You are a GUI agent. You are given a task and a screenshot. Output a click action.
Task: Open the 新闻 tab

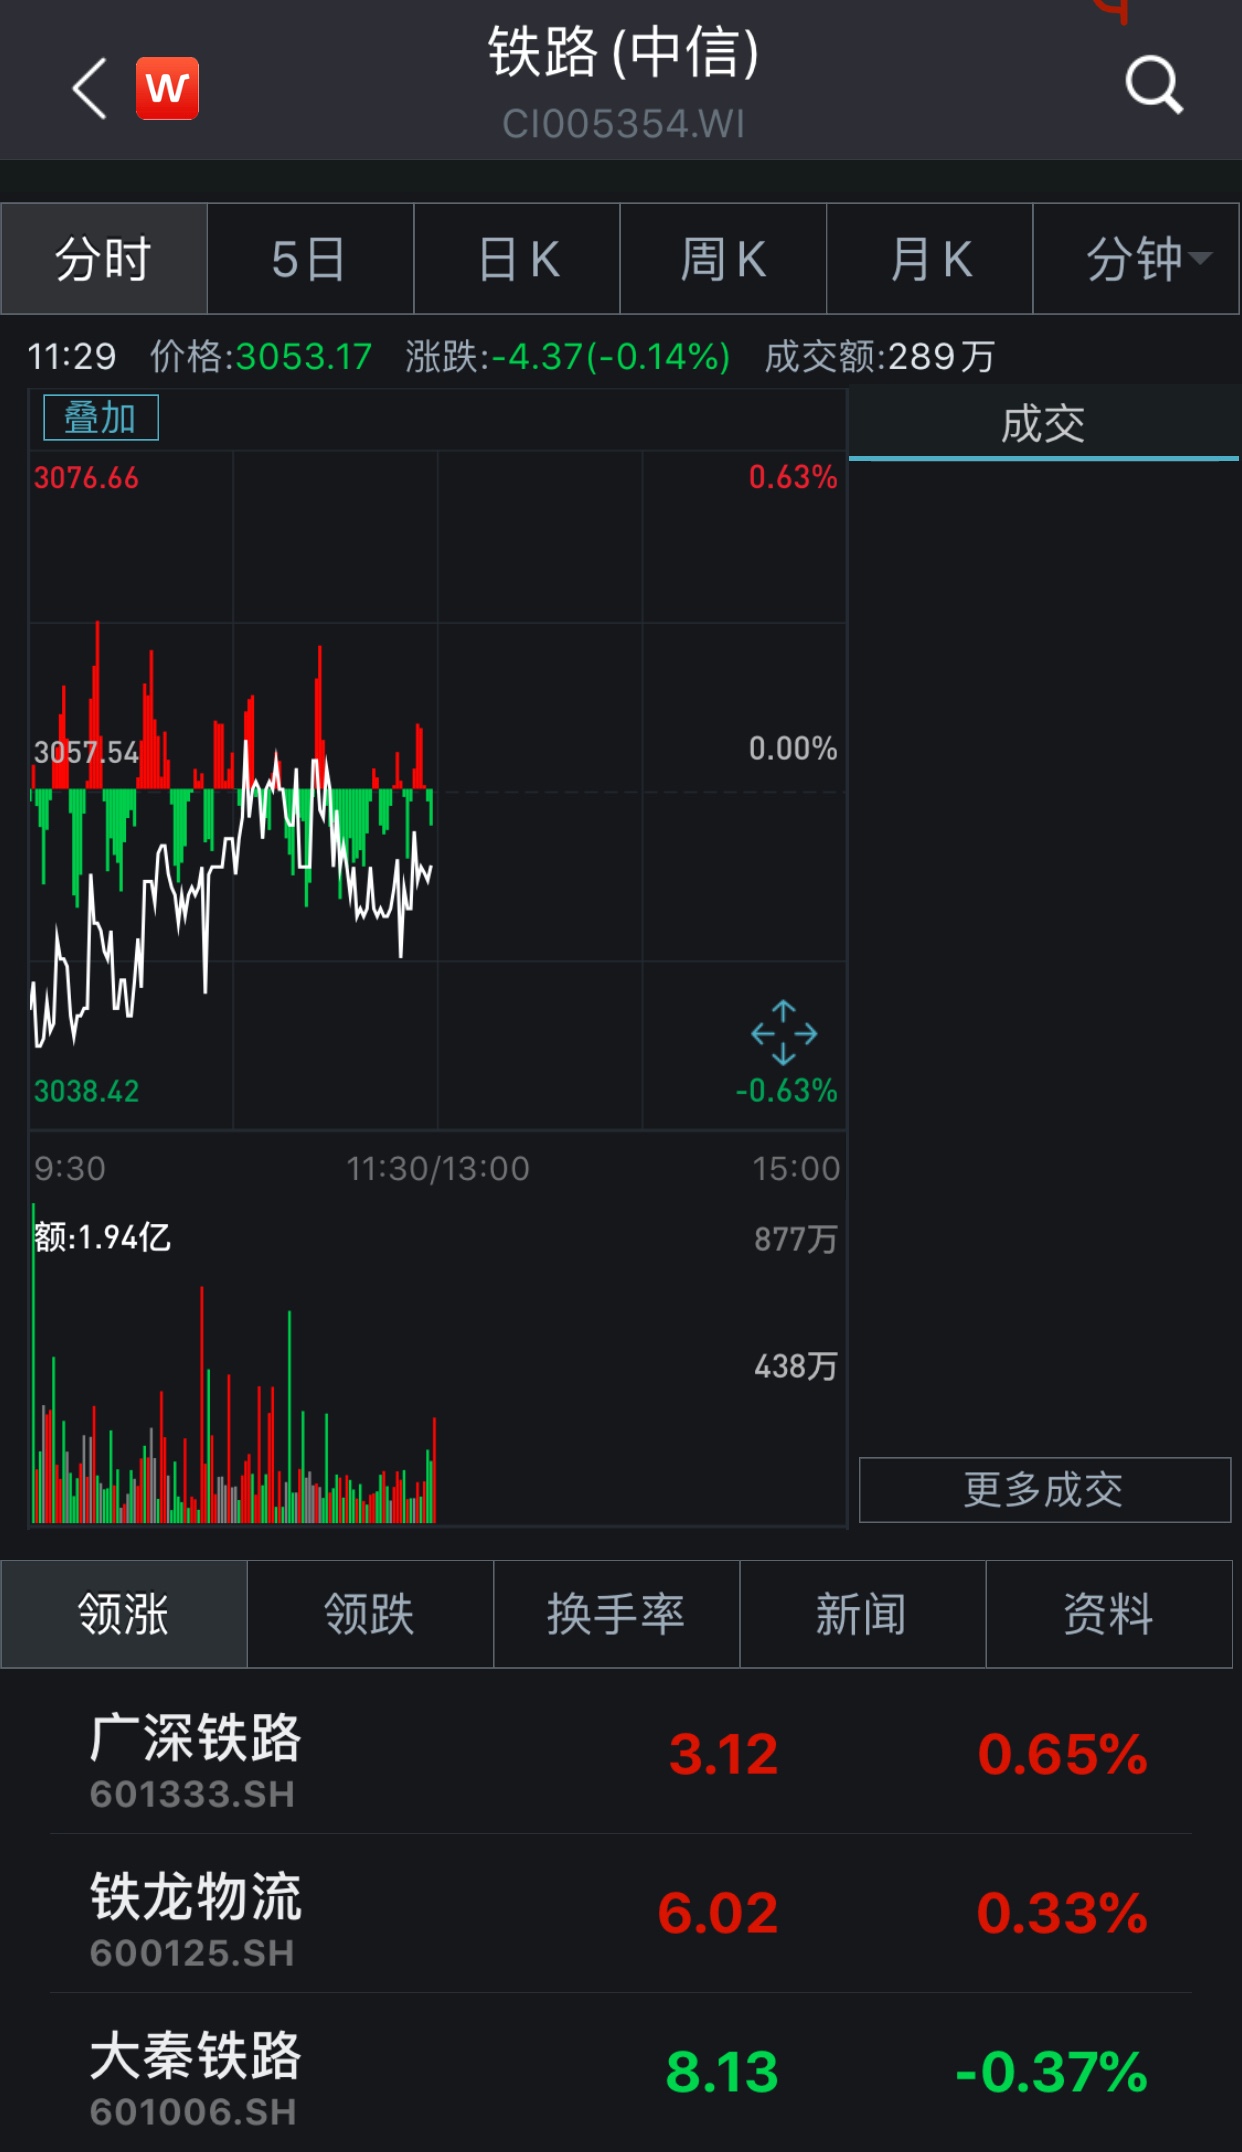[x=863, y=1614]
